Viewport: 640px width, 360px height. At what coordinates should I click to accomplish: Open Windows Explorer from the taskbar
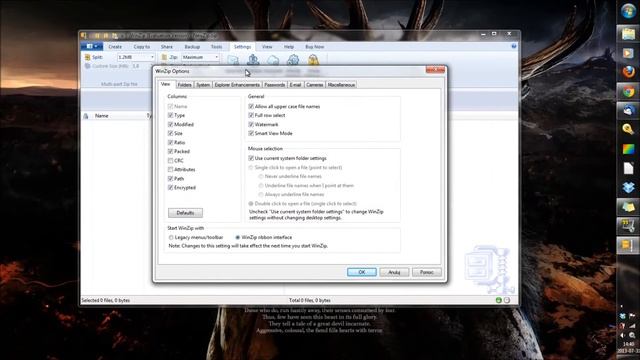point(628,33)
